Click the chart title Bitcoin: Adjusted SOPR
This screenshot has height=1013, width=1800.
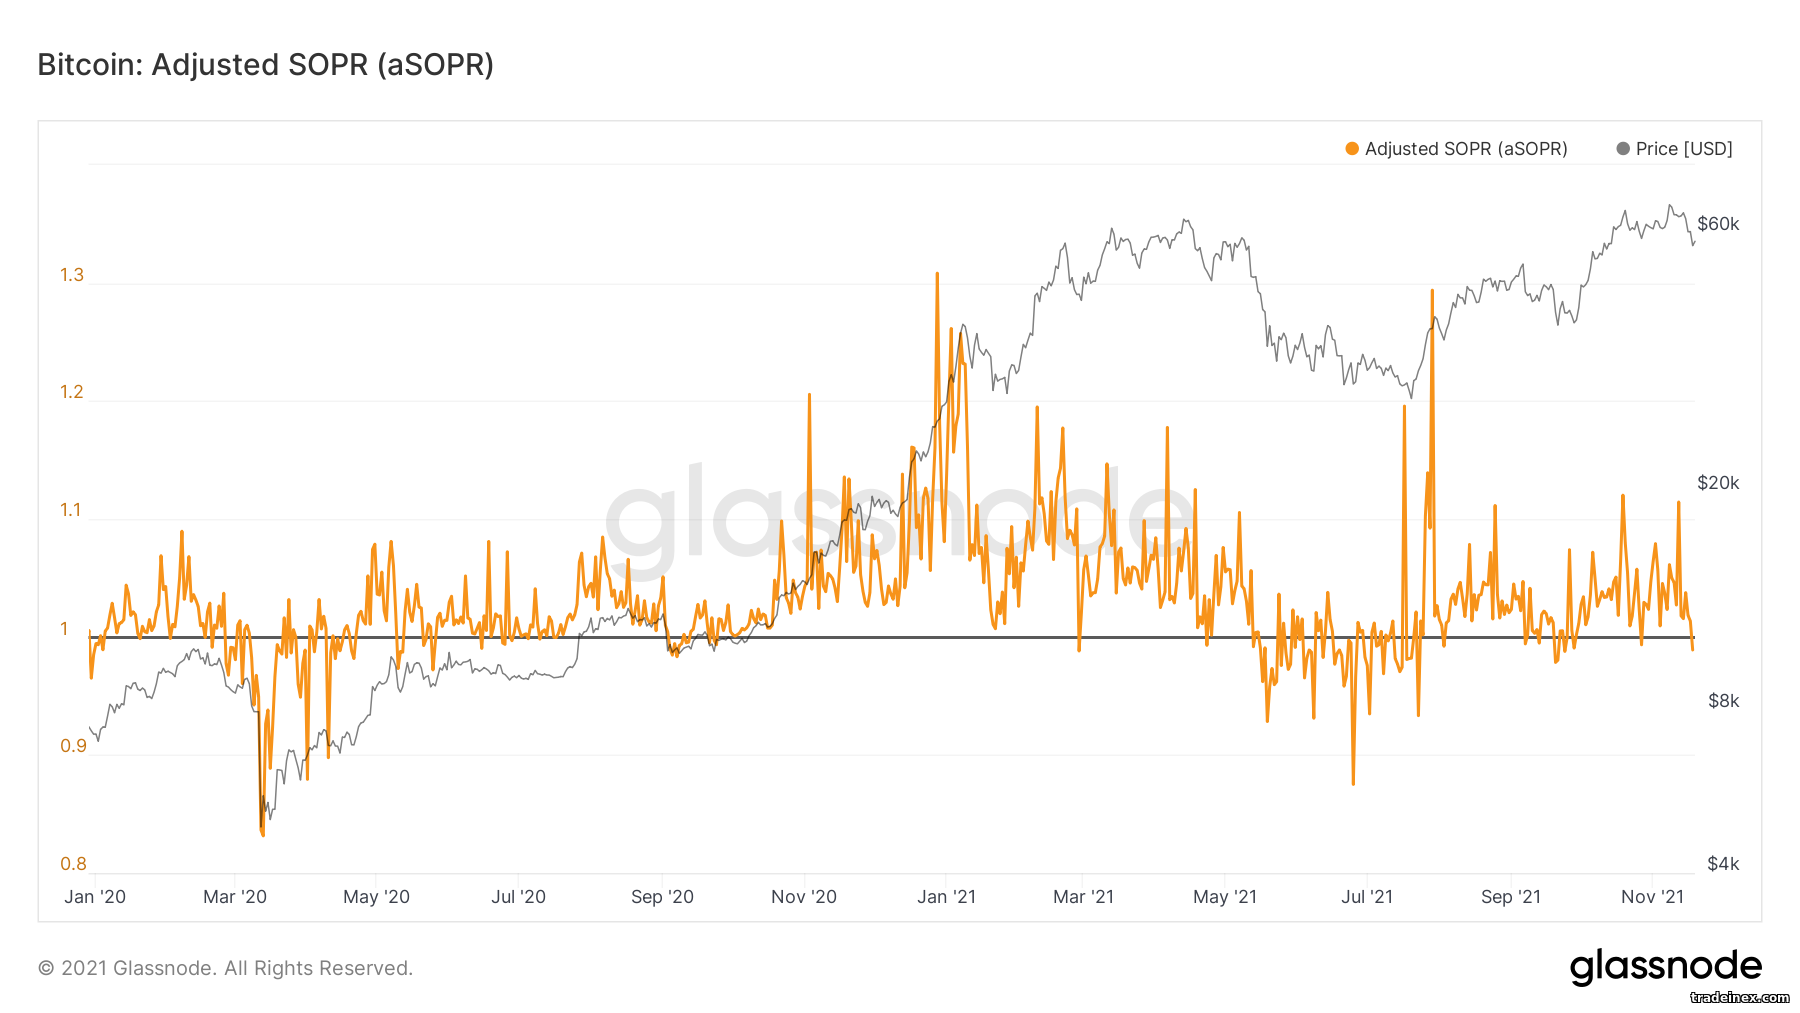coord(266,65)
